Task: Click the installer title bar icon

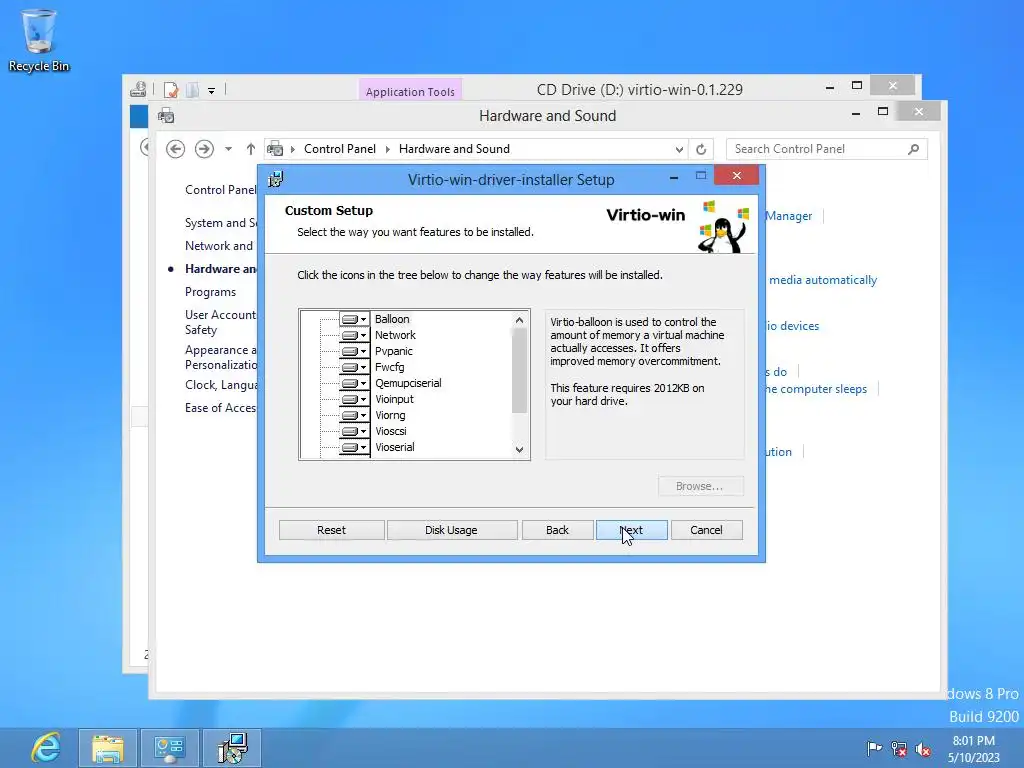Action: coord(276,179)
